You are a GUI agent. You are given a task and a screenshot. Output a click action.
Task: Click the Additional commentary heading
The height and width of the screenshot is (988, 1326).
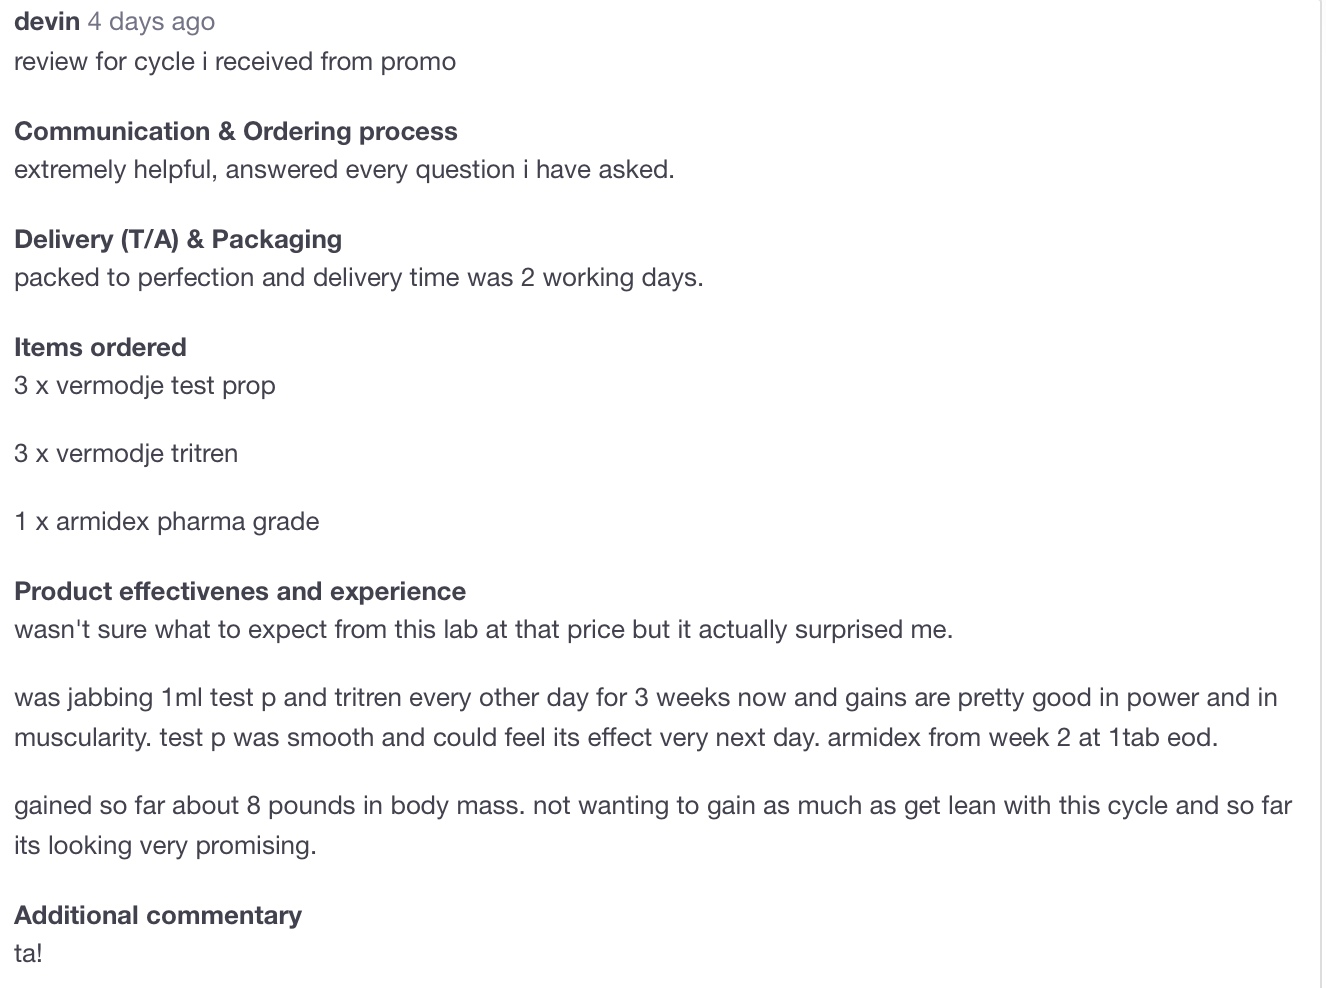pos(158,915)
